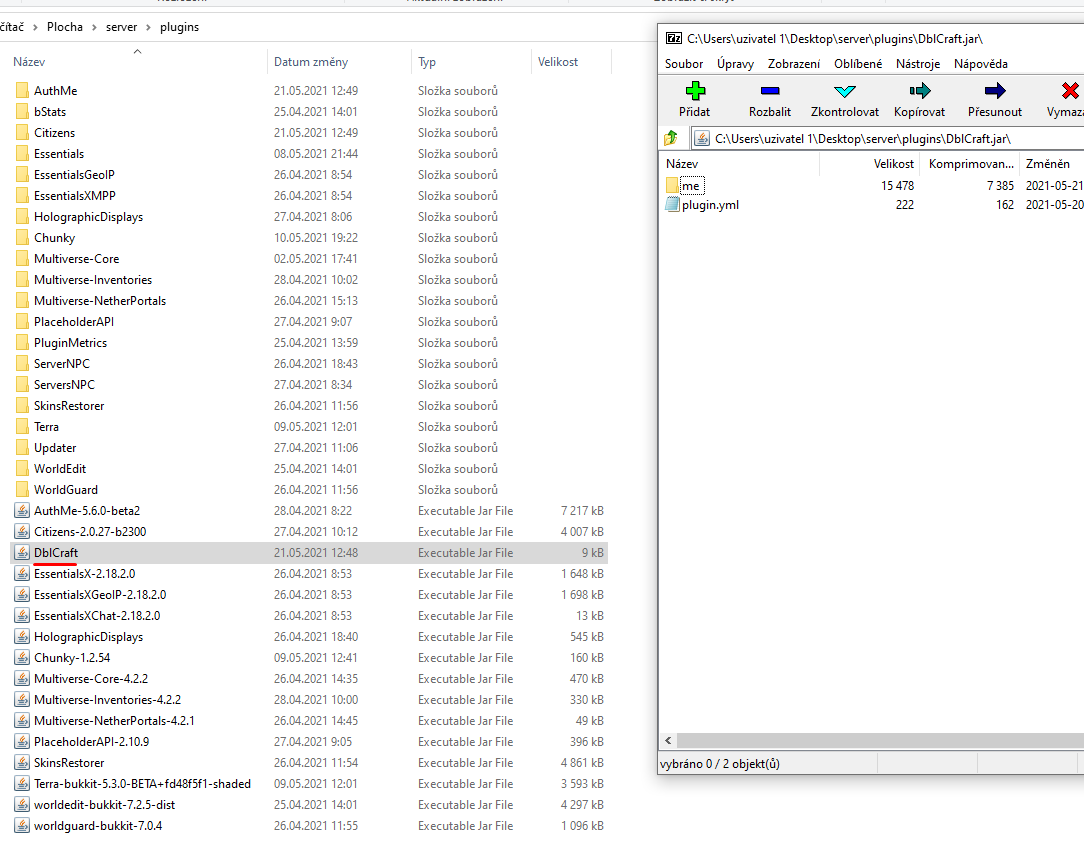
Task: Open the Soubor menu in 7-Zip
Action: point(684,63)
